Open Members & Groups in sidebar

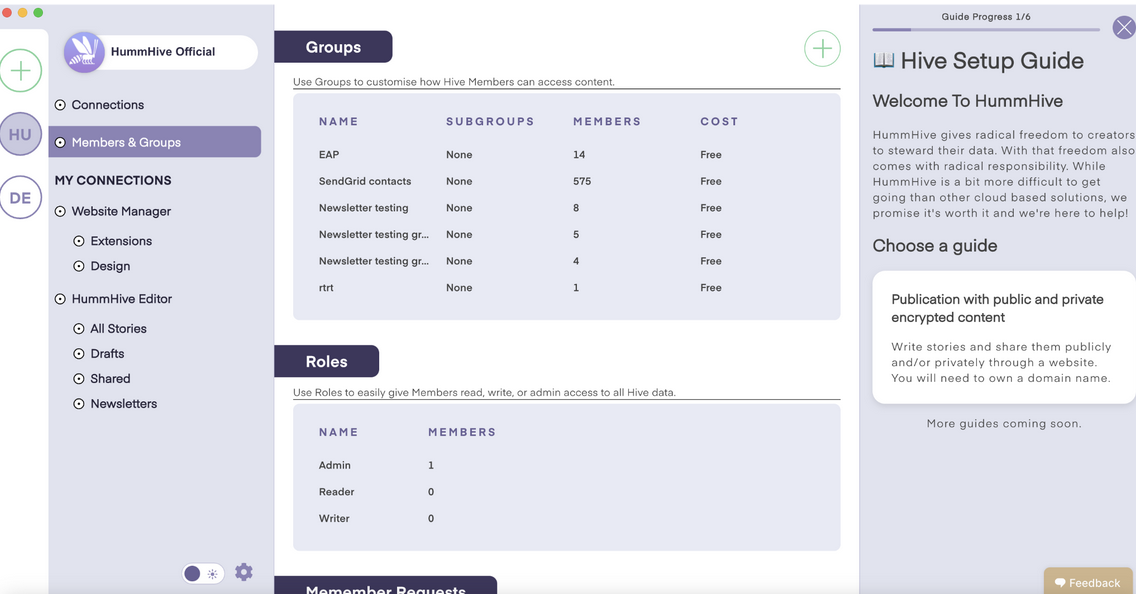(126, 142)
